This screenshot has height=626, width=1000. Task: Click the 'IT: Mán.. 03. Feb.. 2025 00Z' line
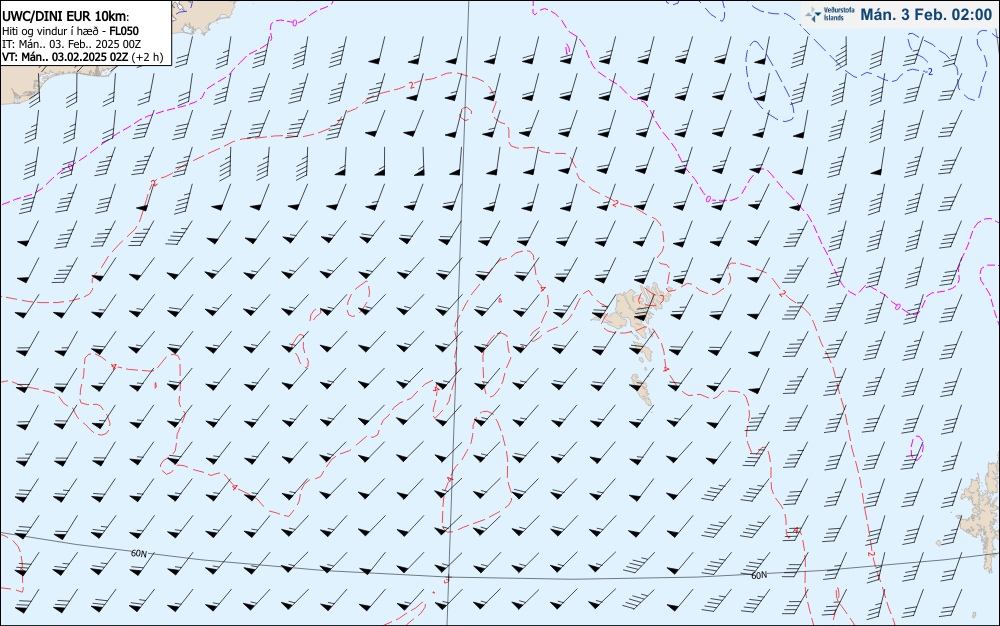click(x=71, y=44)
